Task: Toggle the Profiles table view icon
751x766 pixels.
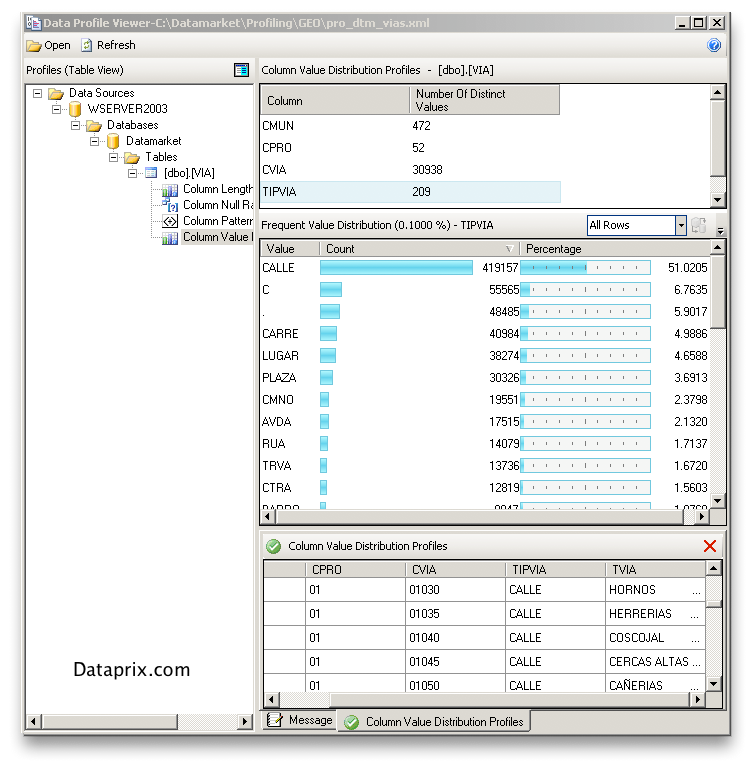Action: [241, 70]
